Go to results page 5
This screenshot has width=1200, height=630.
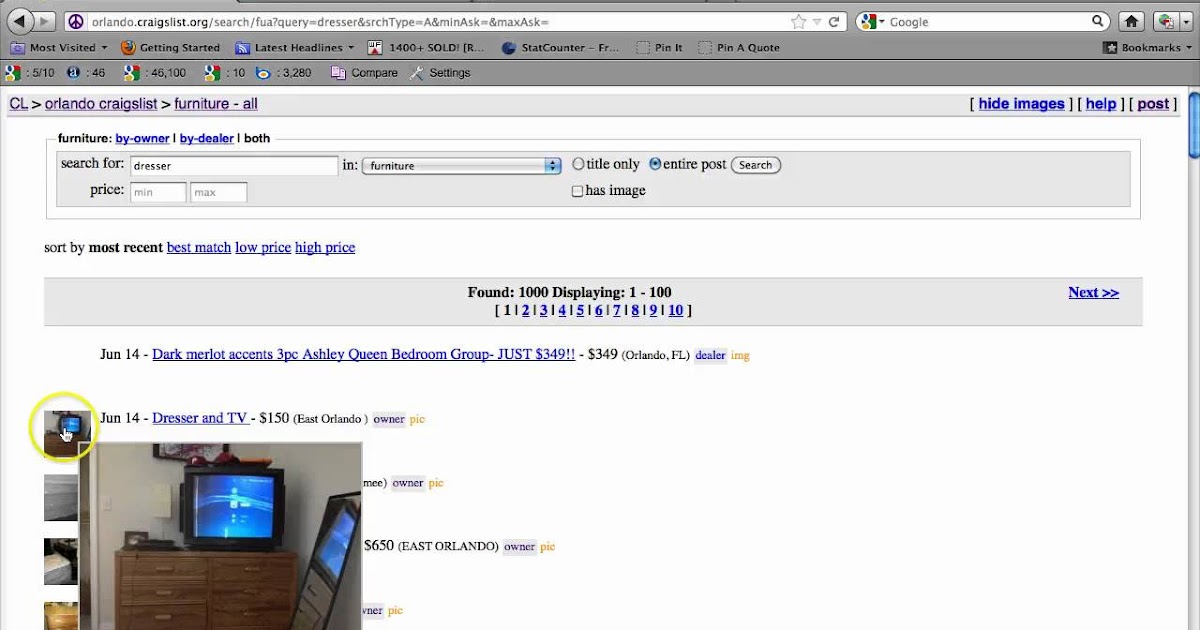coord(580,310)
